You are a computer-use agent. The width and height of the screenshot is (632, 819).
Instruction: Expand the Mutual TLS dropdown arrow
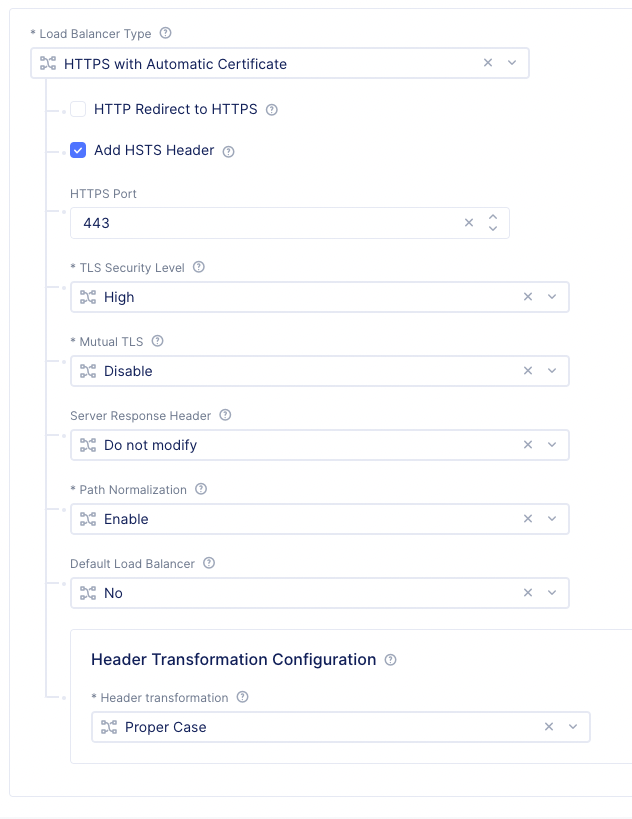pyautogui.click(x=552, y=371)
